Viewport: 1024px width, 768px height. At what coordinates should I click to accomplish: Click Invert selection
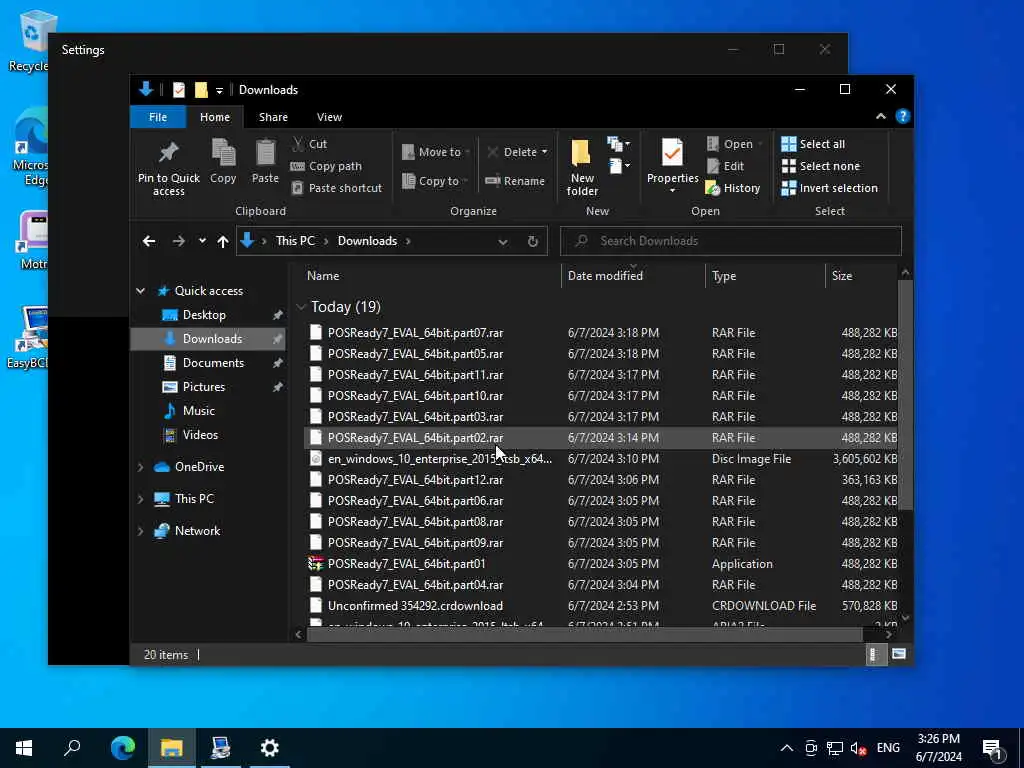(829, 188)
